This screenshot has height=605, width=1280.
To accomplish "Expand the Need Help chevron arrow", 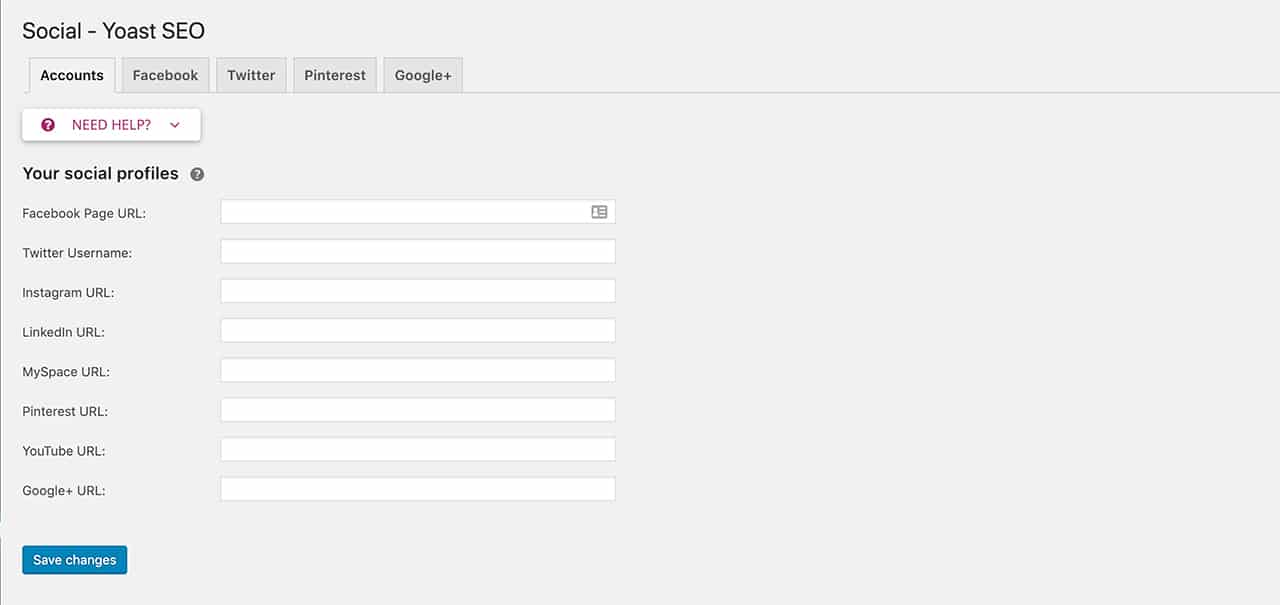I will (x=175, y=125).
